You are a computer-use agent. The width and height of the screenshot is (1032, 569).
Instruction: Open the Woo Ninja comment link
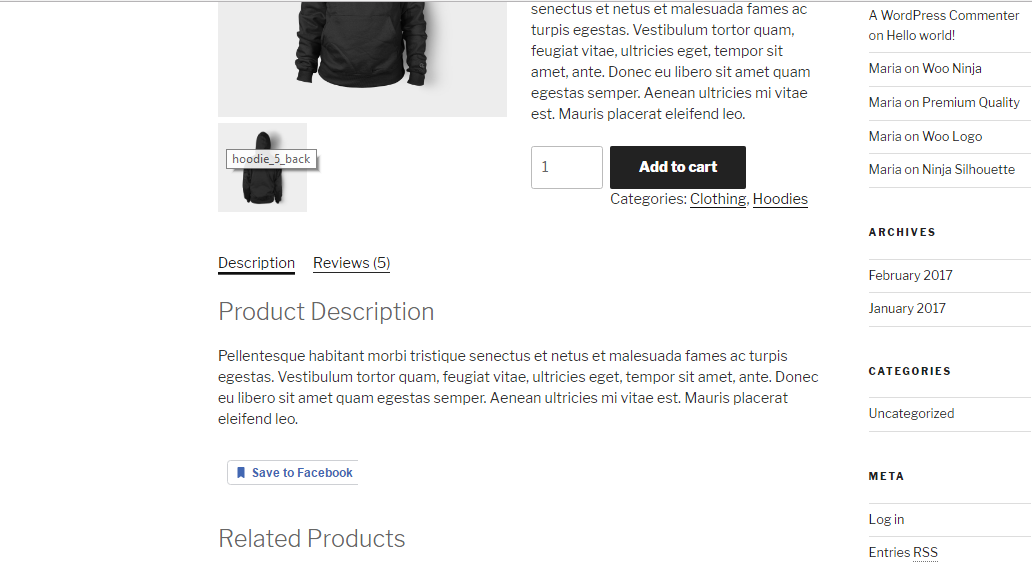951,68
